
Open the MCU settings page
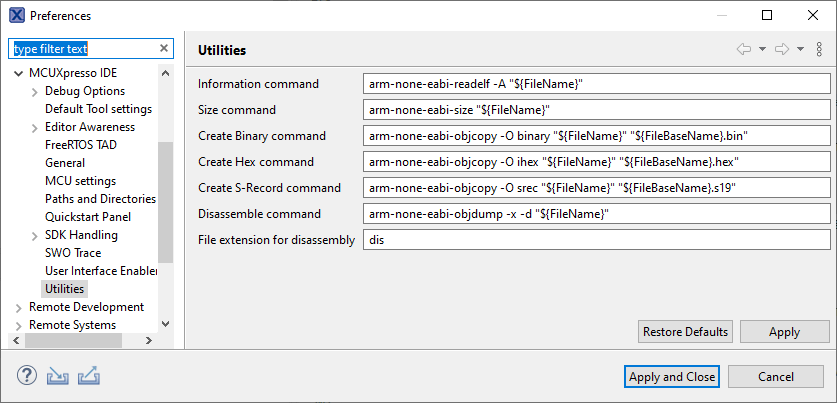click(x=80, y=181)
